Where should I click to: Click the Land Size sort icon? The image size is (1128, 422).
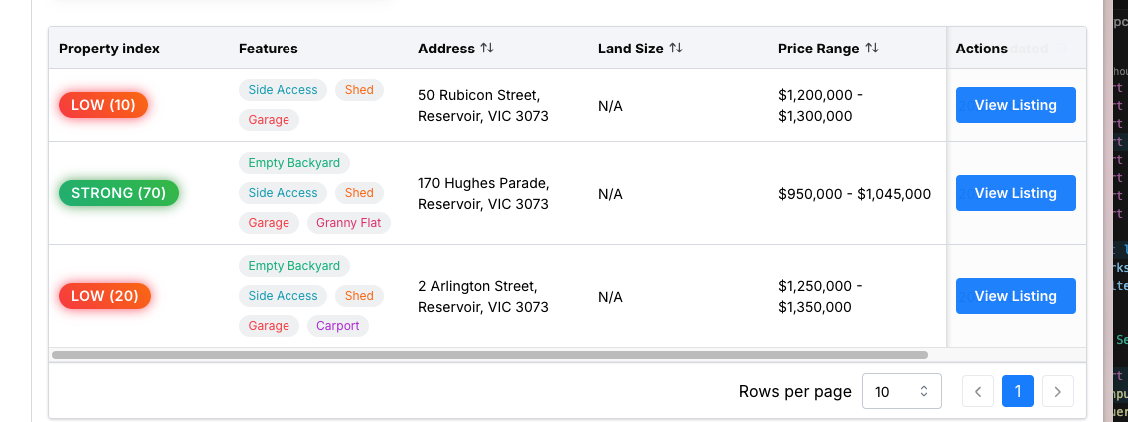pyautogui.click(x=676, y=48)
